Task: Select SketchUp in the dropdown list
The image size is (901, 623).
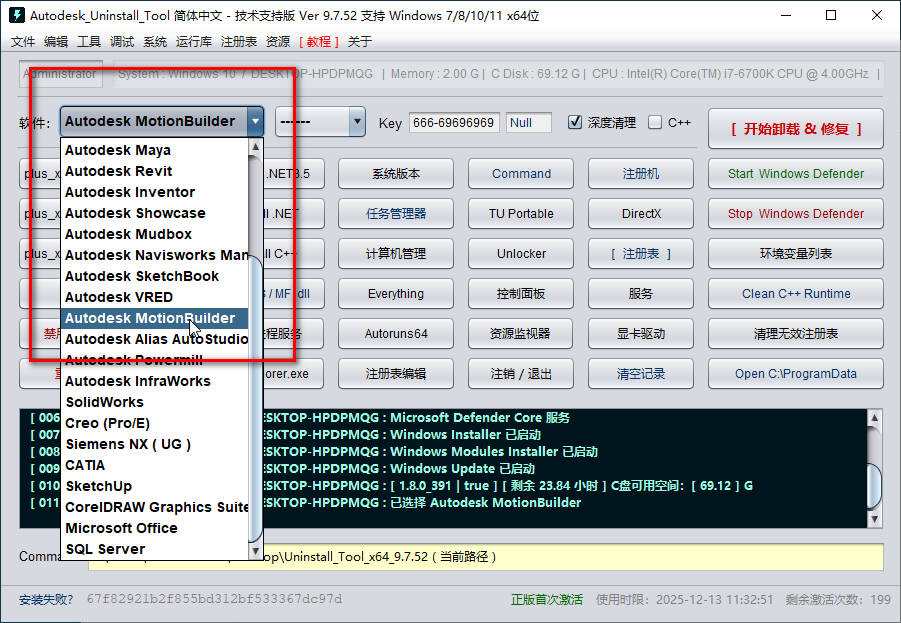Action: pos(155,486)
